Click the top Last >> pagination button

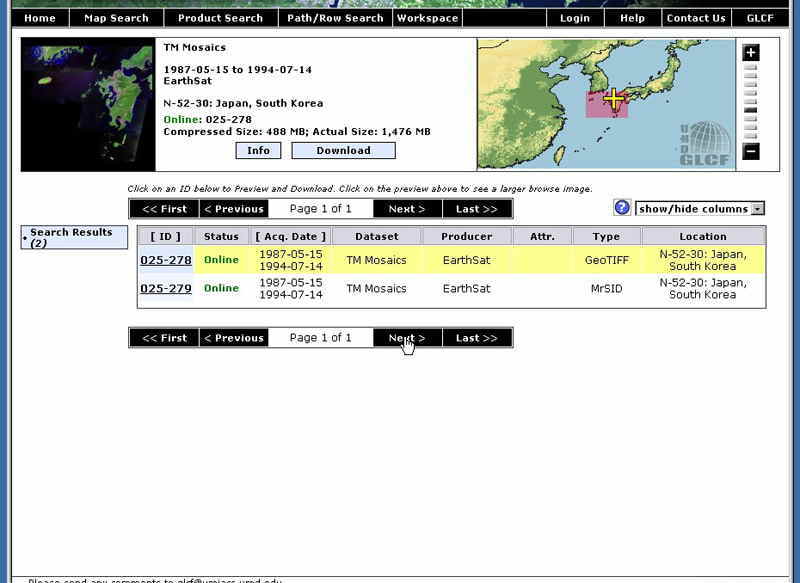click(x=477, y=209)
